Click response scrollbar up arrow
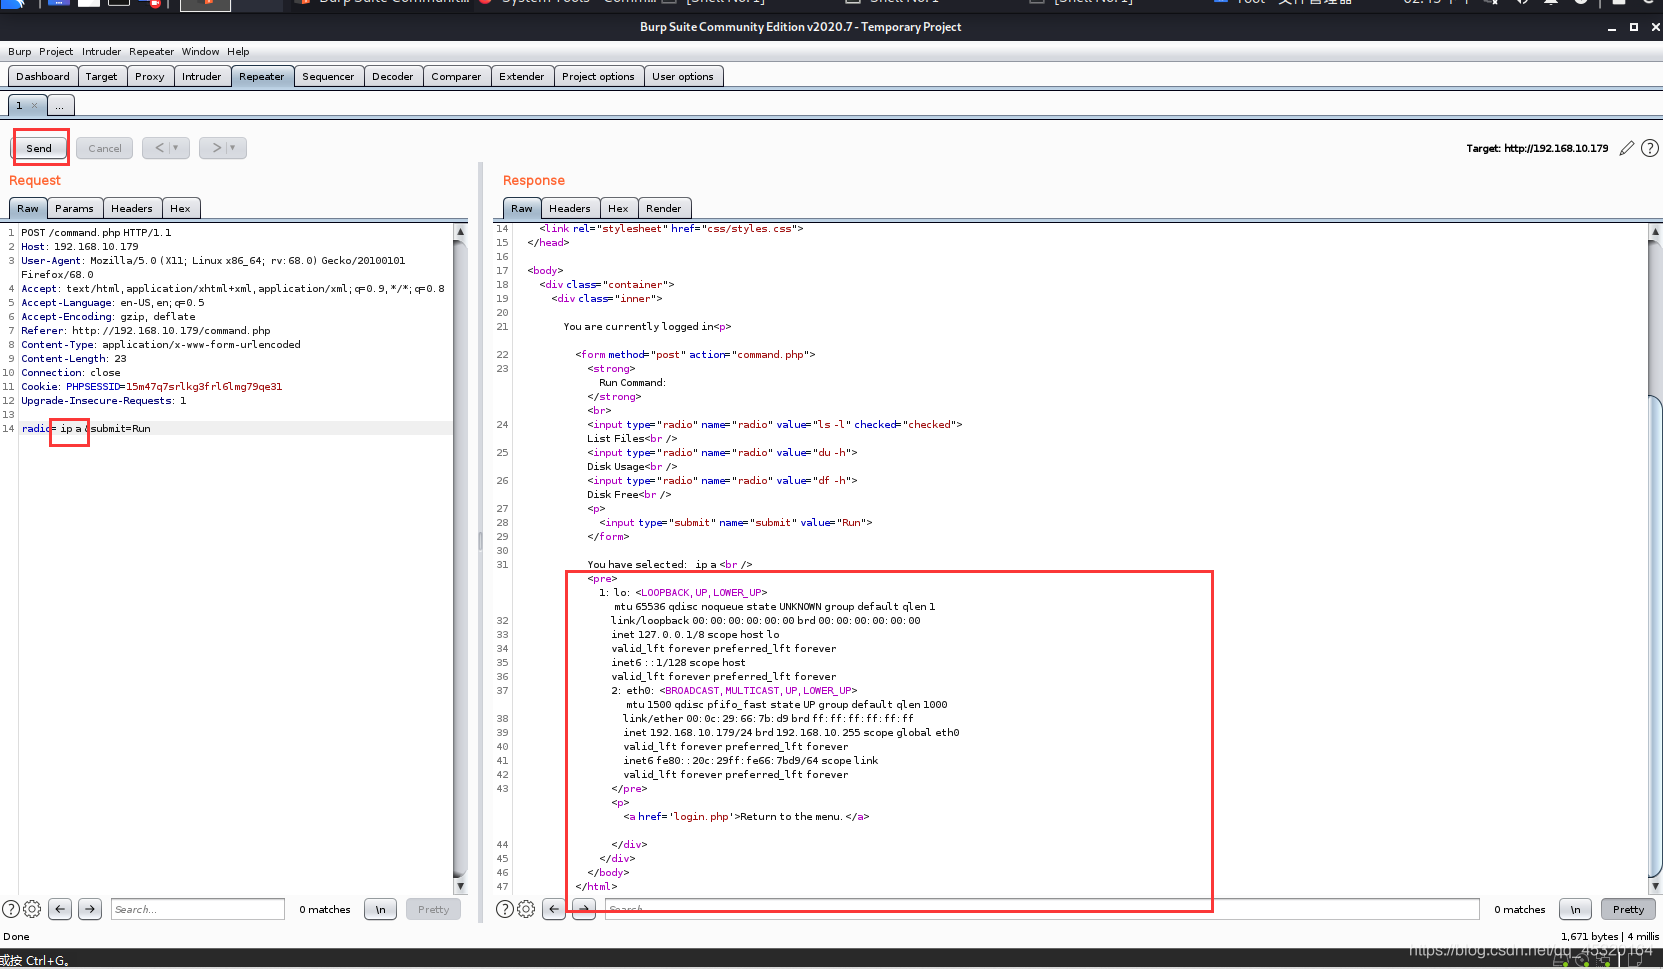1663x969 pixels. (1655, 231)
